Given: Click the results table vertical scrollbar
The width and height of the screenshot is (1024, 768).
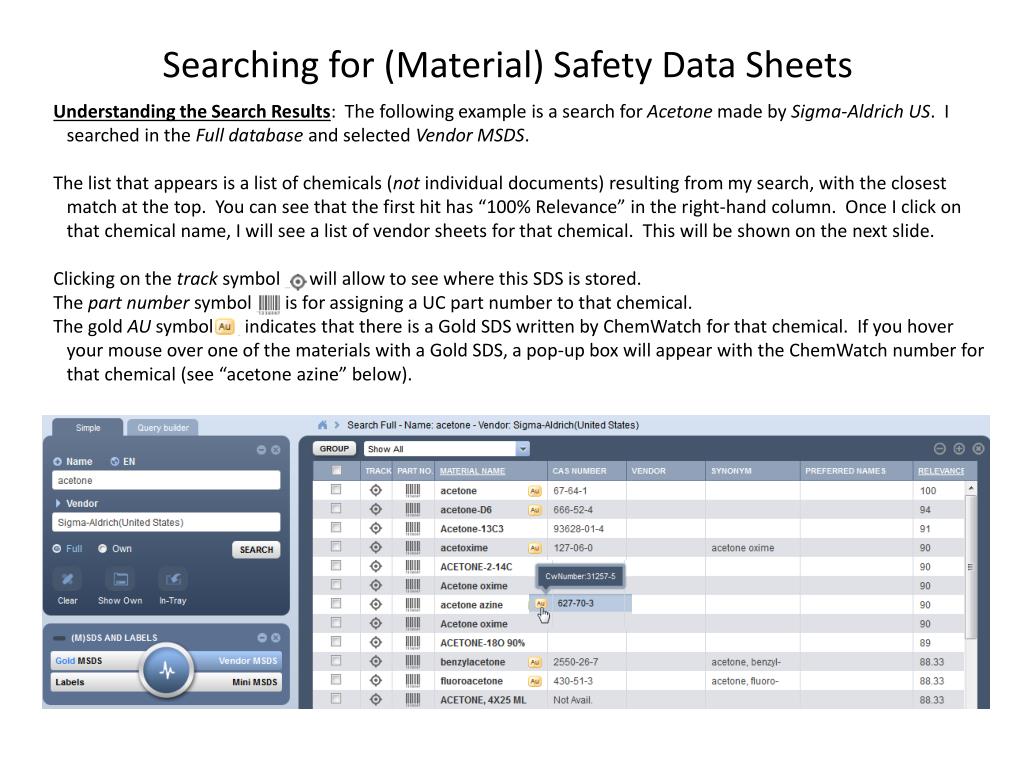Looking at the screenshot, I should tap(970, 566).
